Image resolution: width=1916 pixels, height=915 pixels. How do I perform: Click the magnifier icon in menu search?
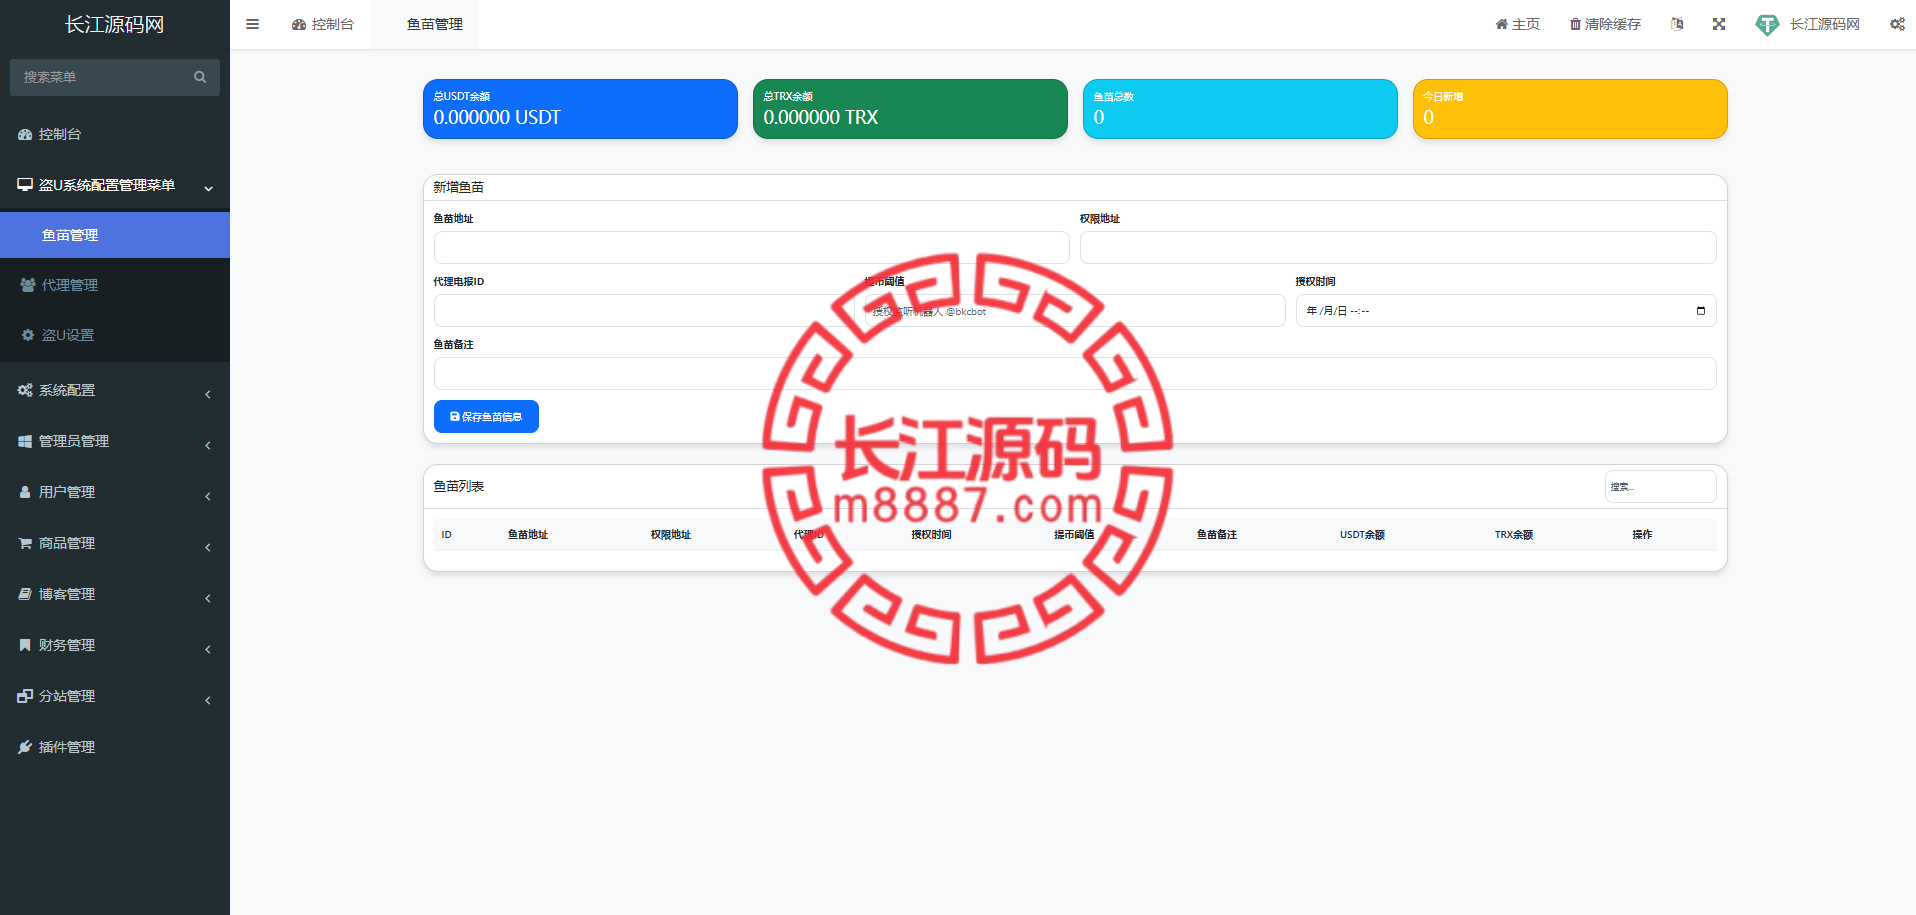click(200, 77)
